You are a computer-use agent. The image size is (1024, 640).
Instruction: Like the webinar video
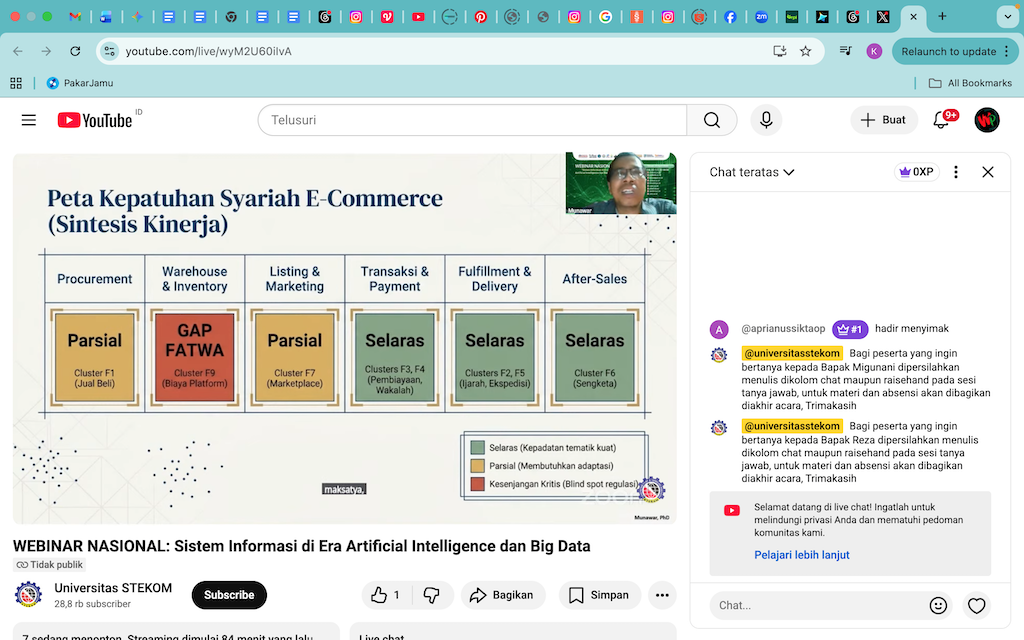point(385,595)
